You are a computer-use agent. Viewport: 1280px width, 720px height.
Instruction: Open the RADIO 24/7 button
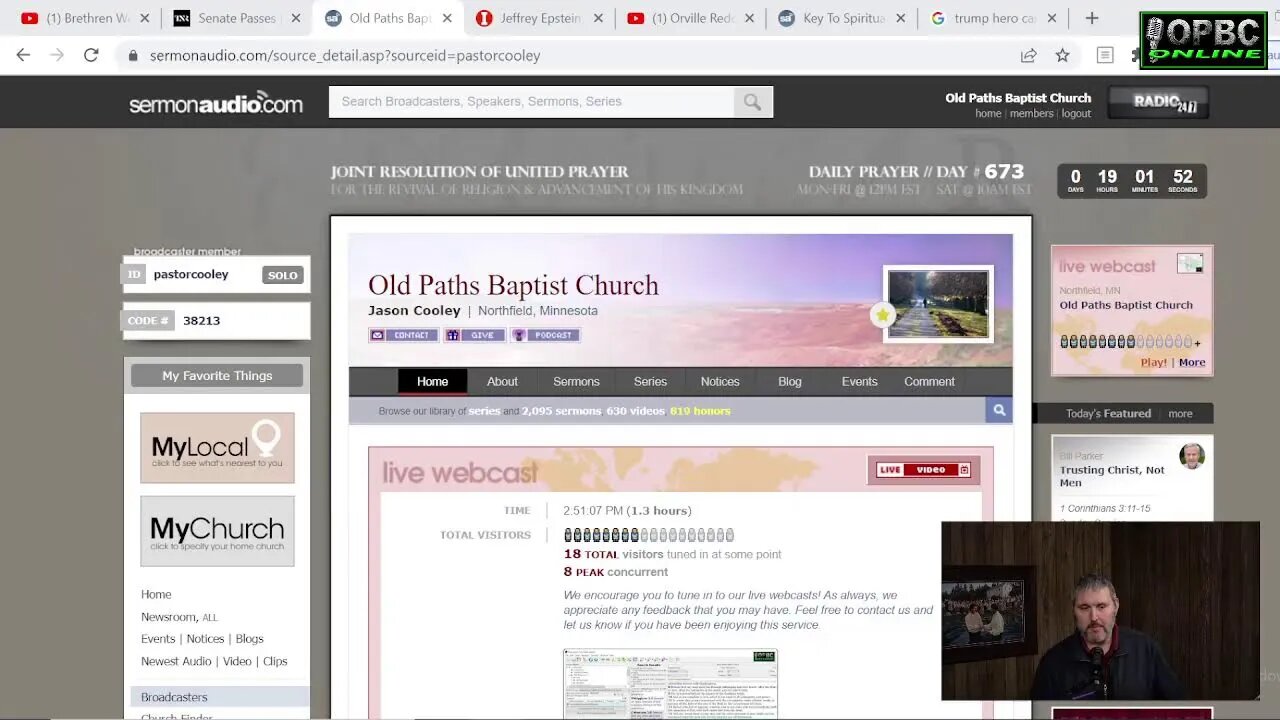point(1158,101)
